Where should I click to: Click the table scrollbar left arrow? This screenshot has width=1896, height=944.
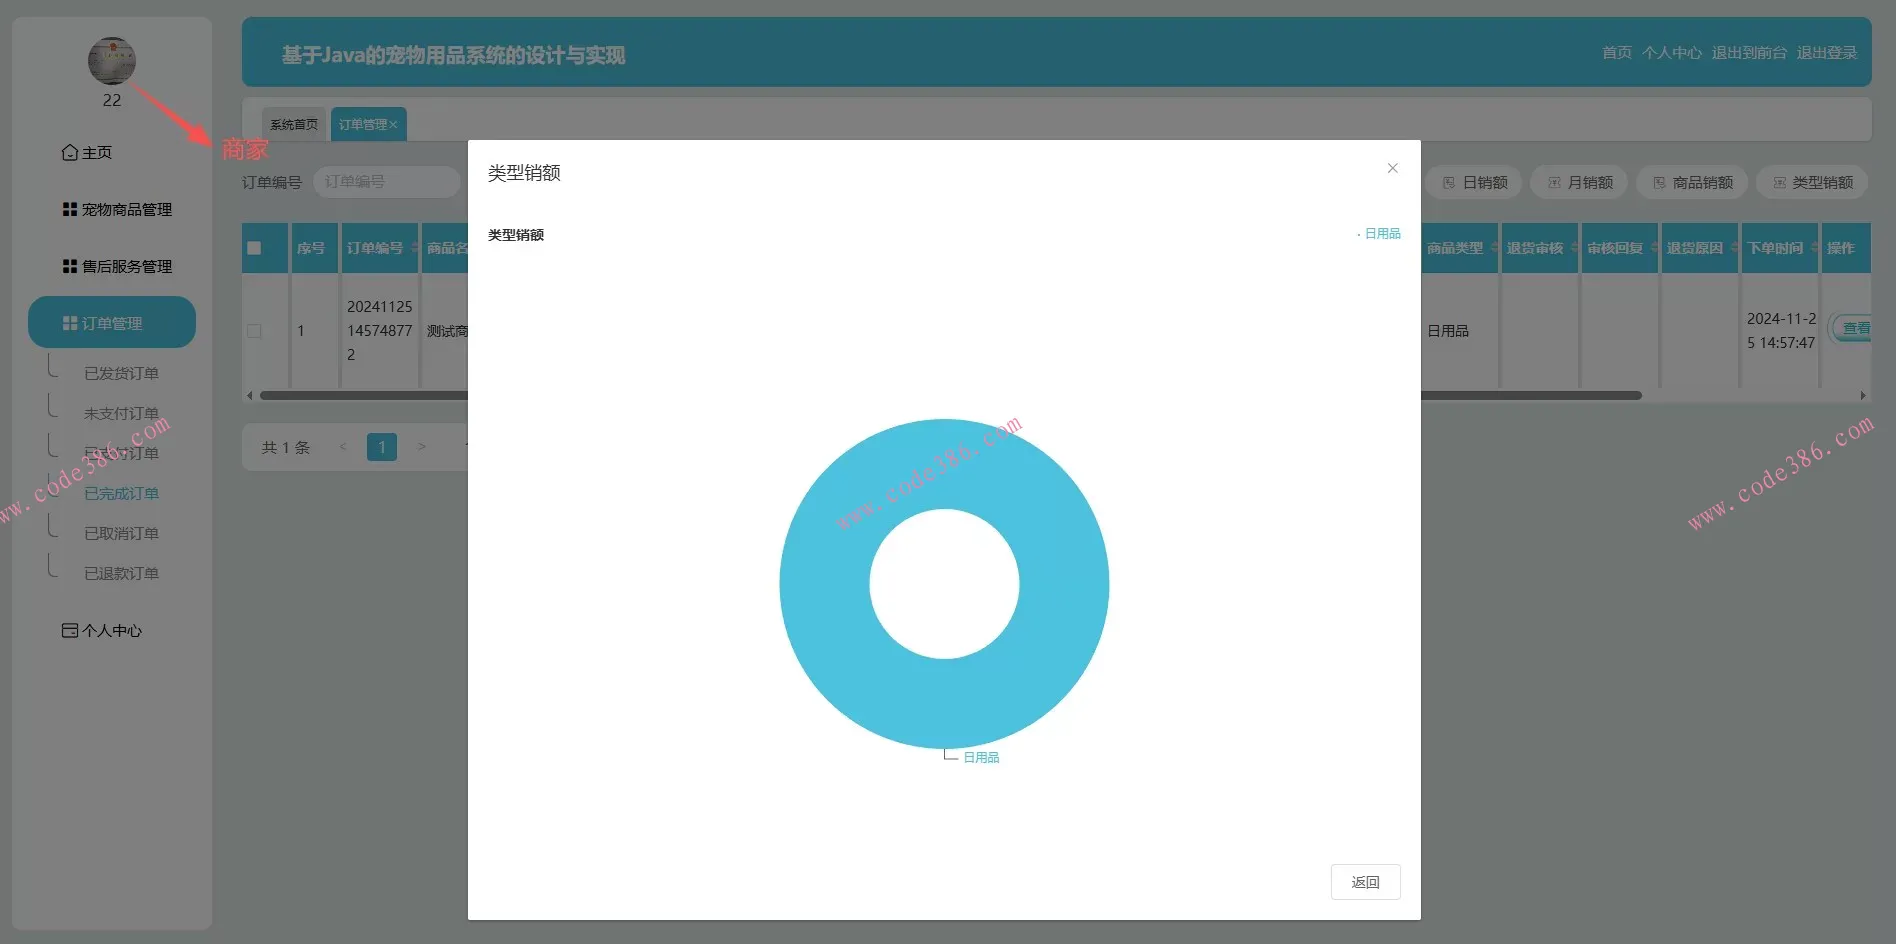[x=250, y=395]
